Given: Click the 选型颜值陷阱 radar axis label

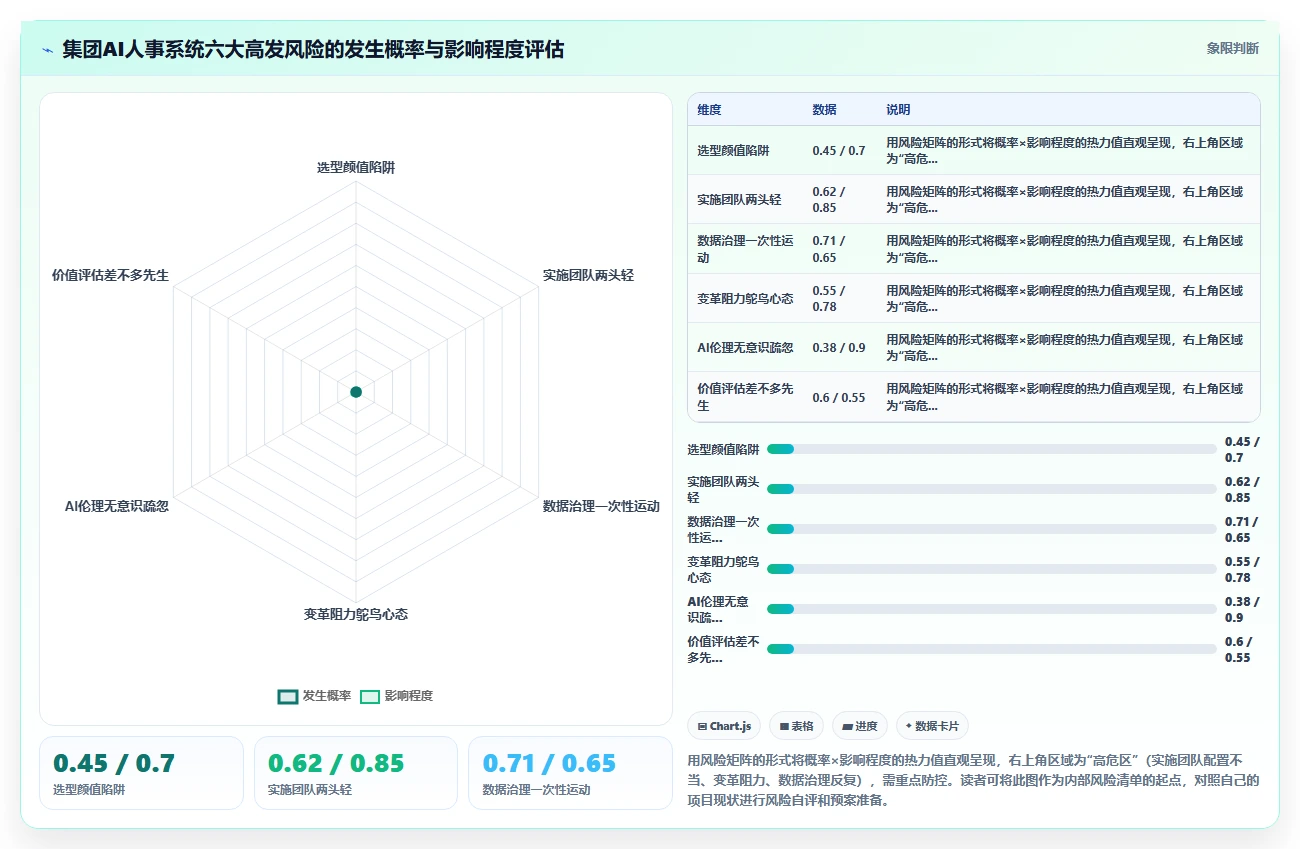Looking at the screenshot, I should click(356, 168).
